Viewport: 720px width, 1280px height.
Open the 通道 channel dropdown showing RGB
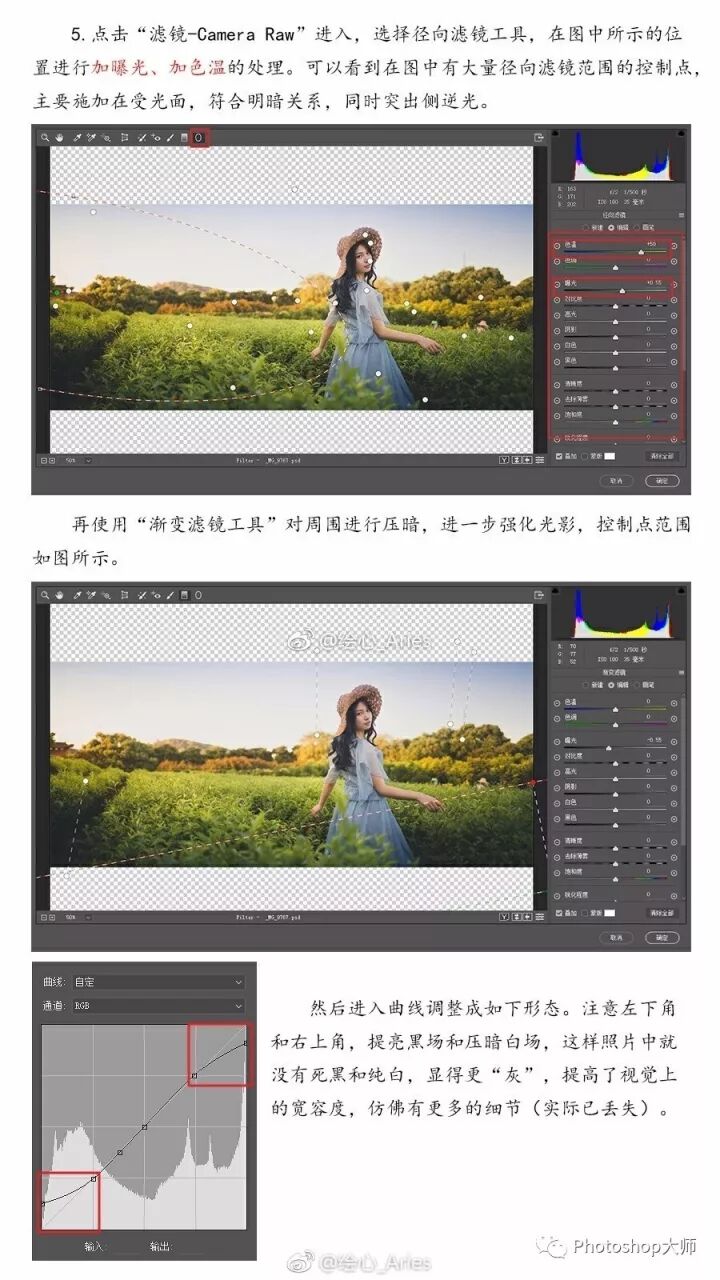(x=157, y=1005)
